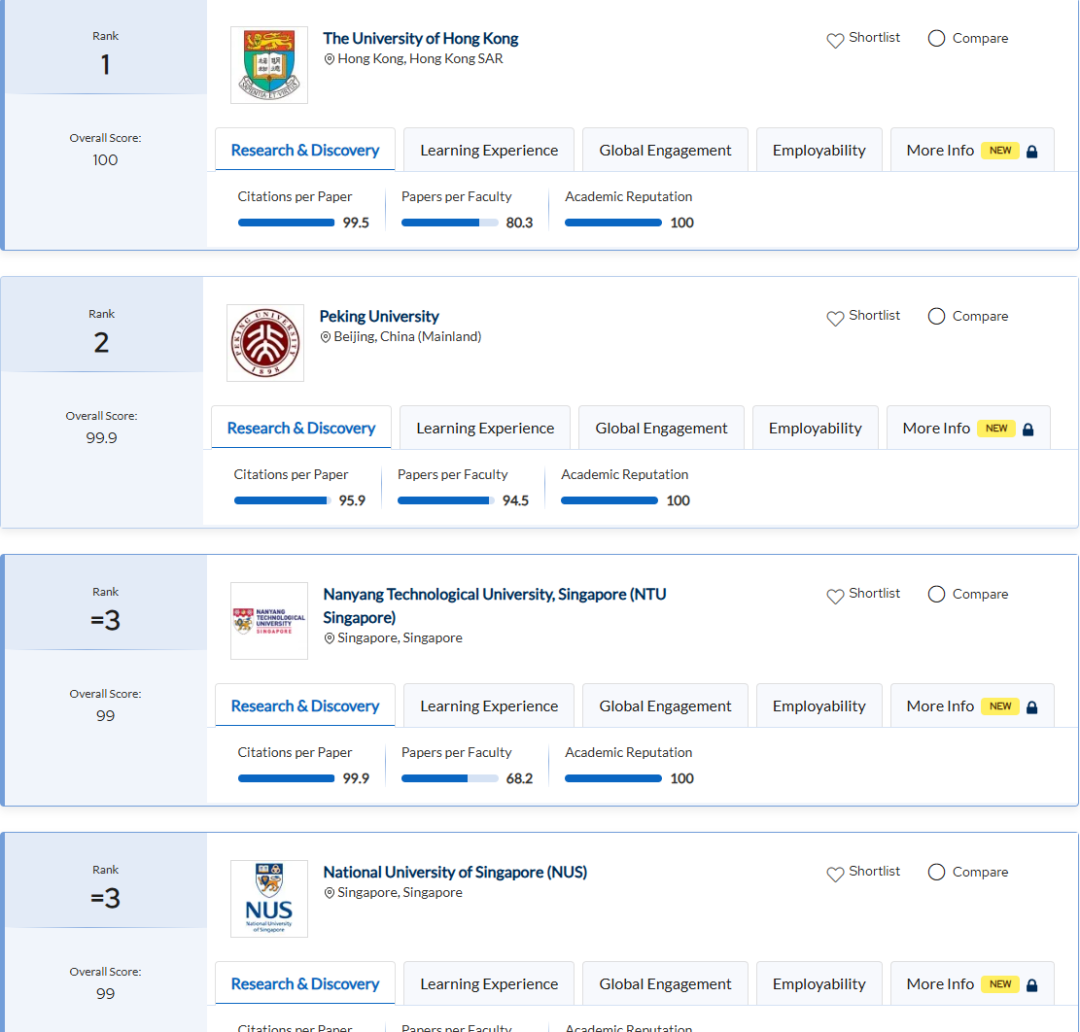The height and width of the screenshot is (1032, 1080).
Task: Select Global Engagement tab for NUS
Action: pyautogui.click(x=665, y=985)
